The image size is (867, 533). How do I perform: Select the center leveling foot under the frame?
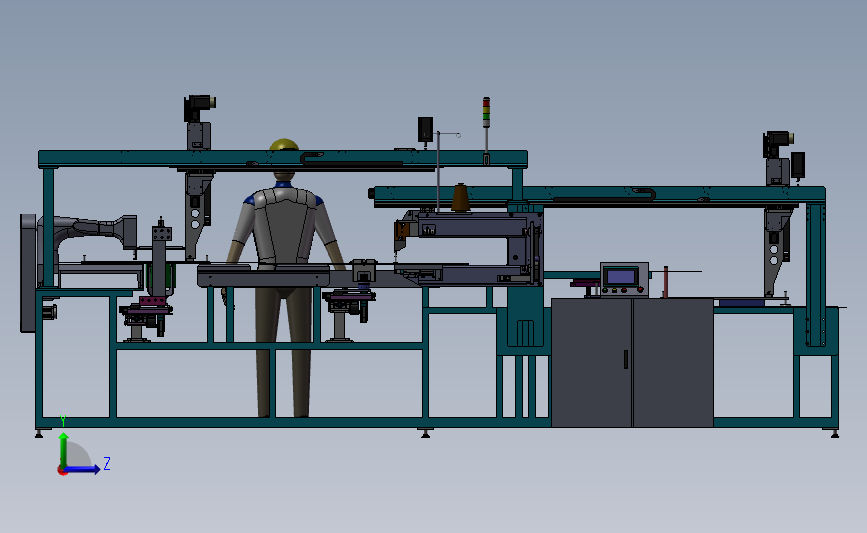click(425, 434)
